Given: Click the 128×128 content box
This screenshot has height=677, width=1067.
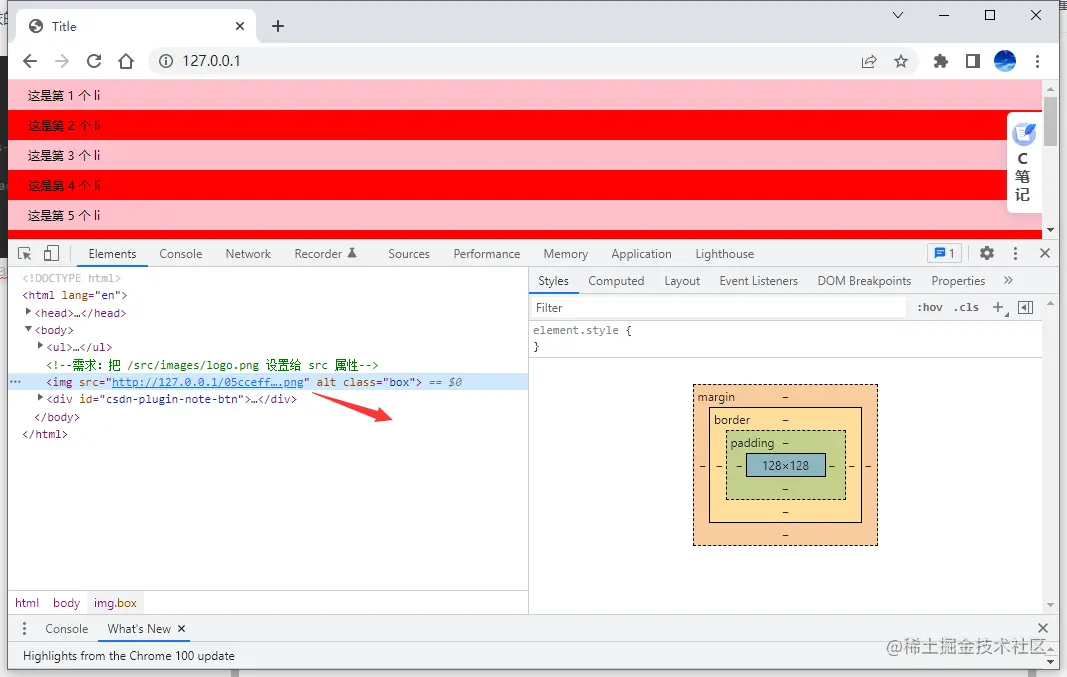Looking at the screenshot, I should 786,465.
